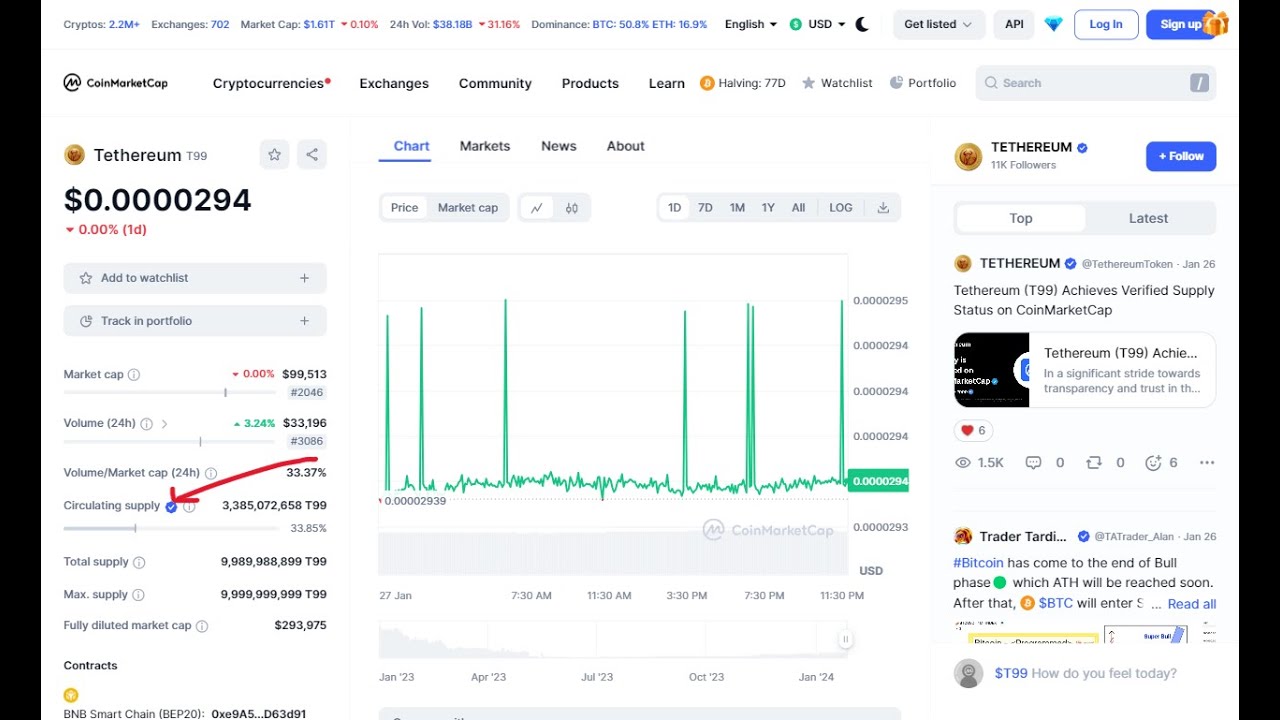Switch to the News tab
This screenshot has height=720, width=1280.
tap(559, 146)
